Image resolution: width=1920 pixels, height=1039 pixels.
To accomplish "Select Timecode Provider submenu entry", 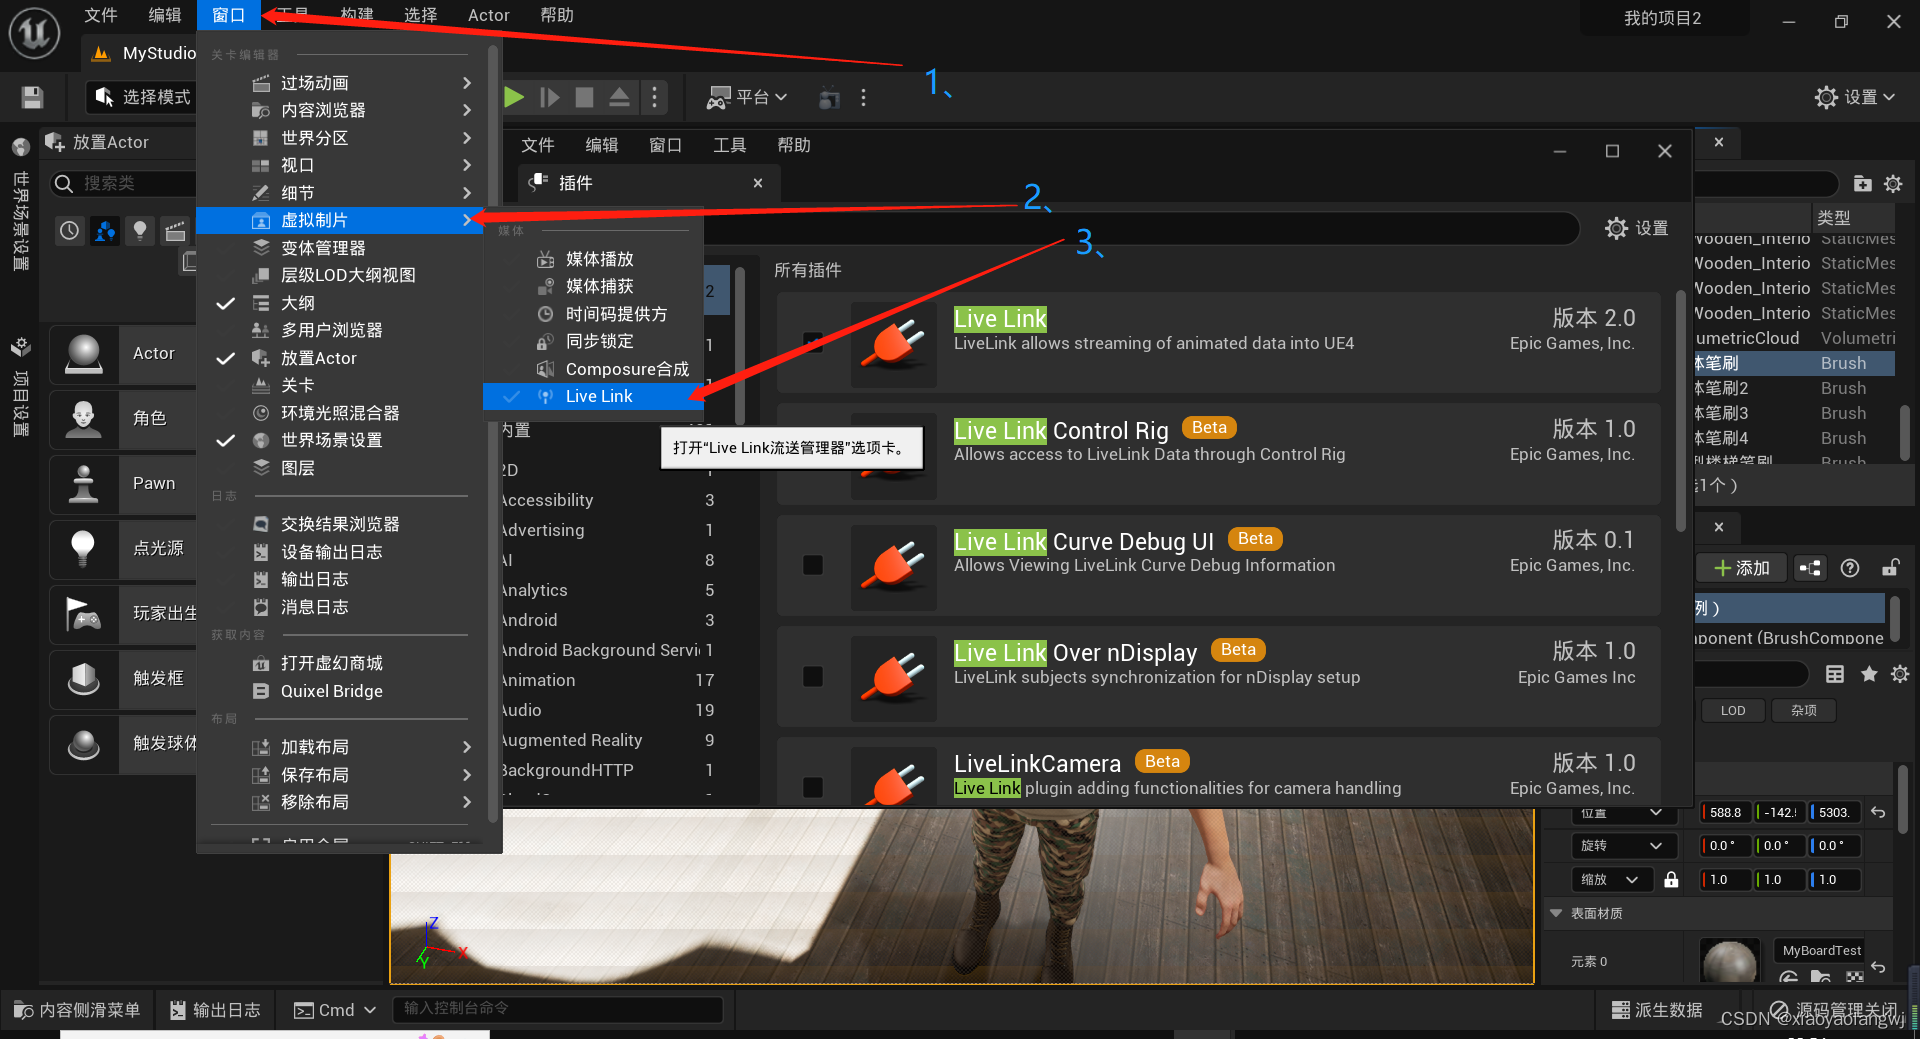I will click(592, 314).
